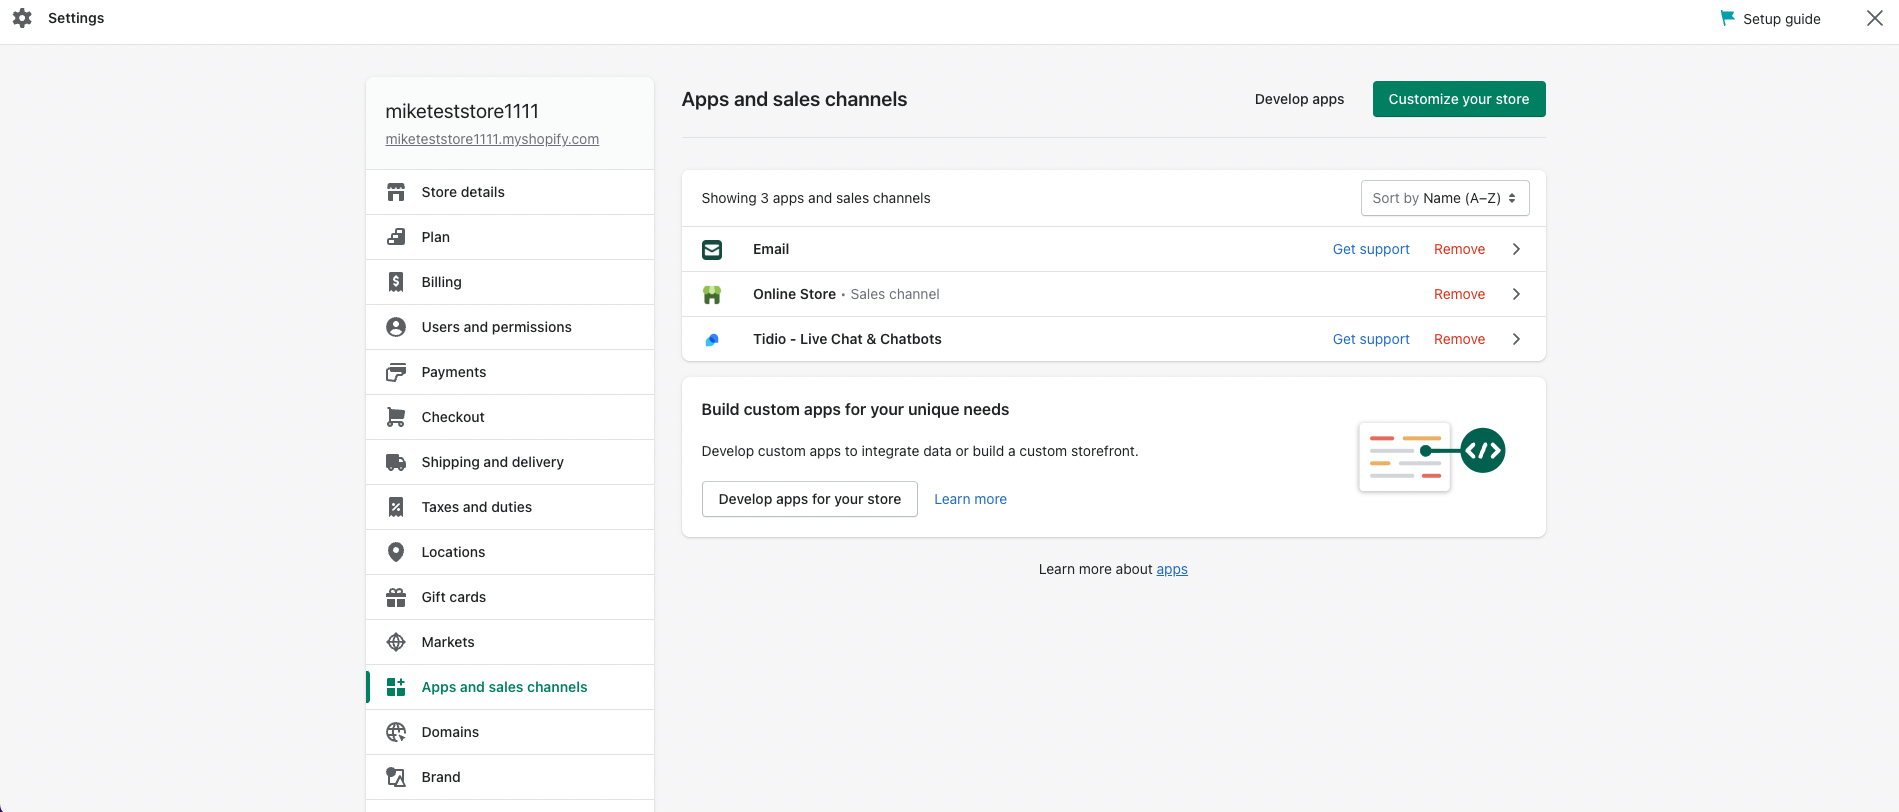Go to Taxes and duties
Screen dimensions: 1899x812
(510, 507)
